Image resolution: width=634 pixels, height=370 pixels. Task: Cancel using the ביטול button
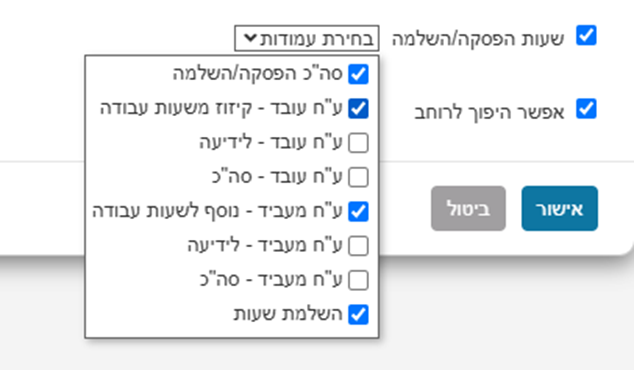coord(468,208)
